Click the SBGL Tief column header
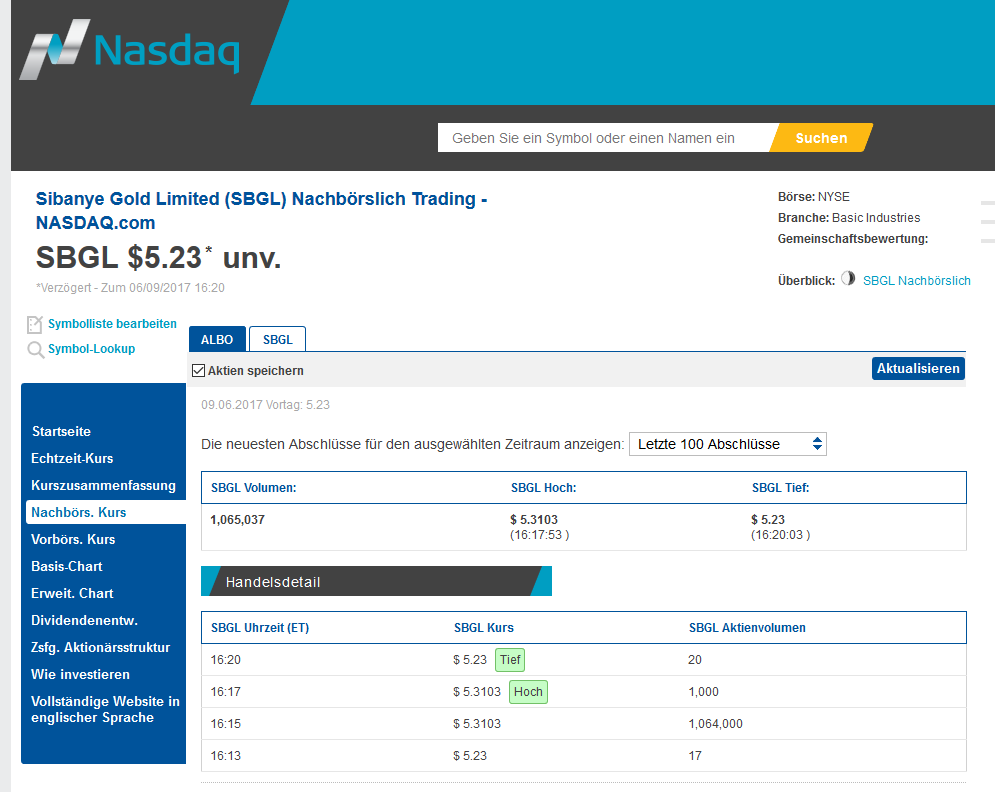Screen dimensions: 995x792 tap(781, 488)
